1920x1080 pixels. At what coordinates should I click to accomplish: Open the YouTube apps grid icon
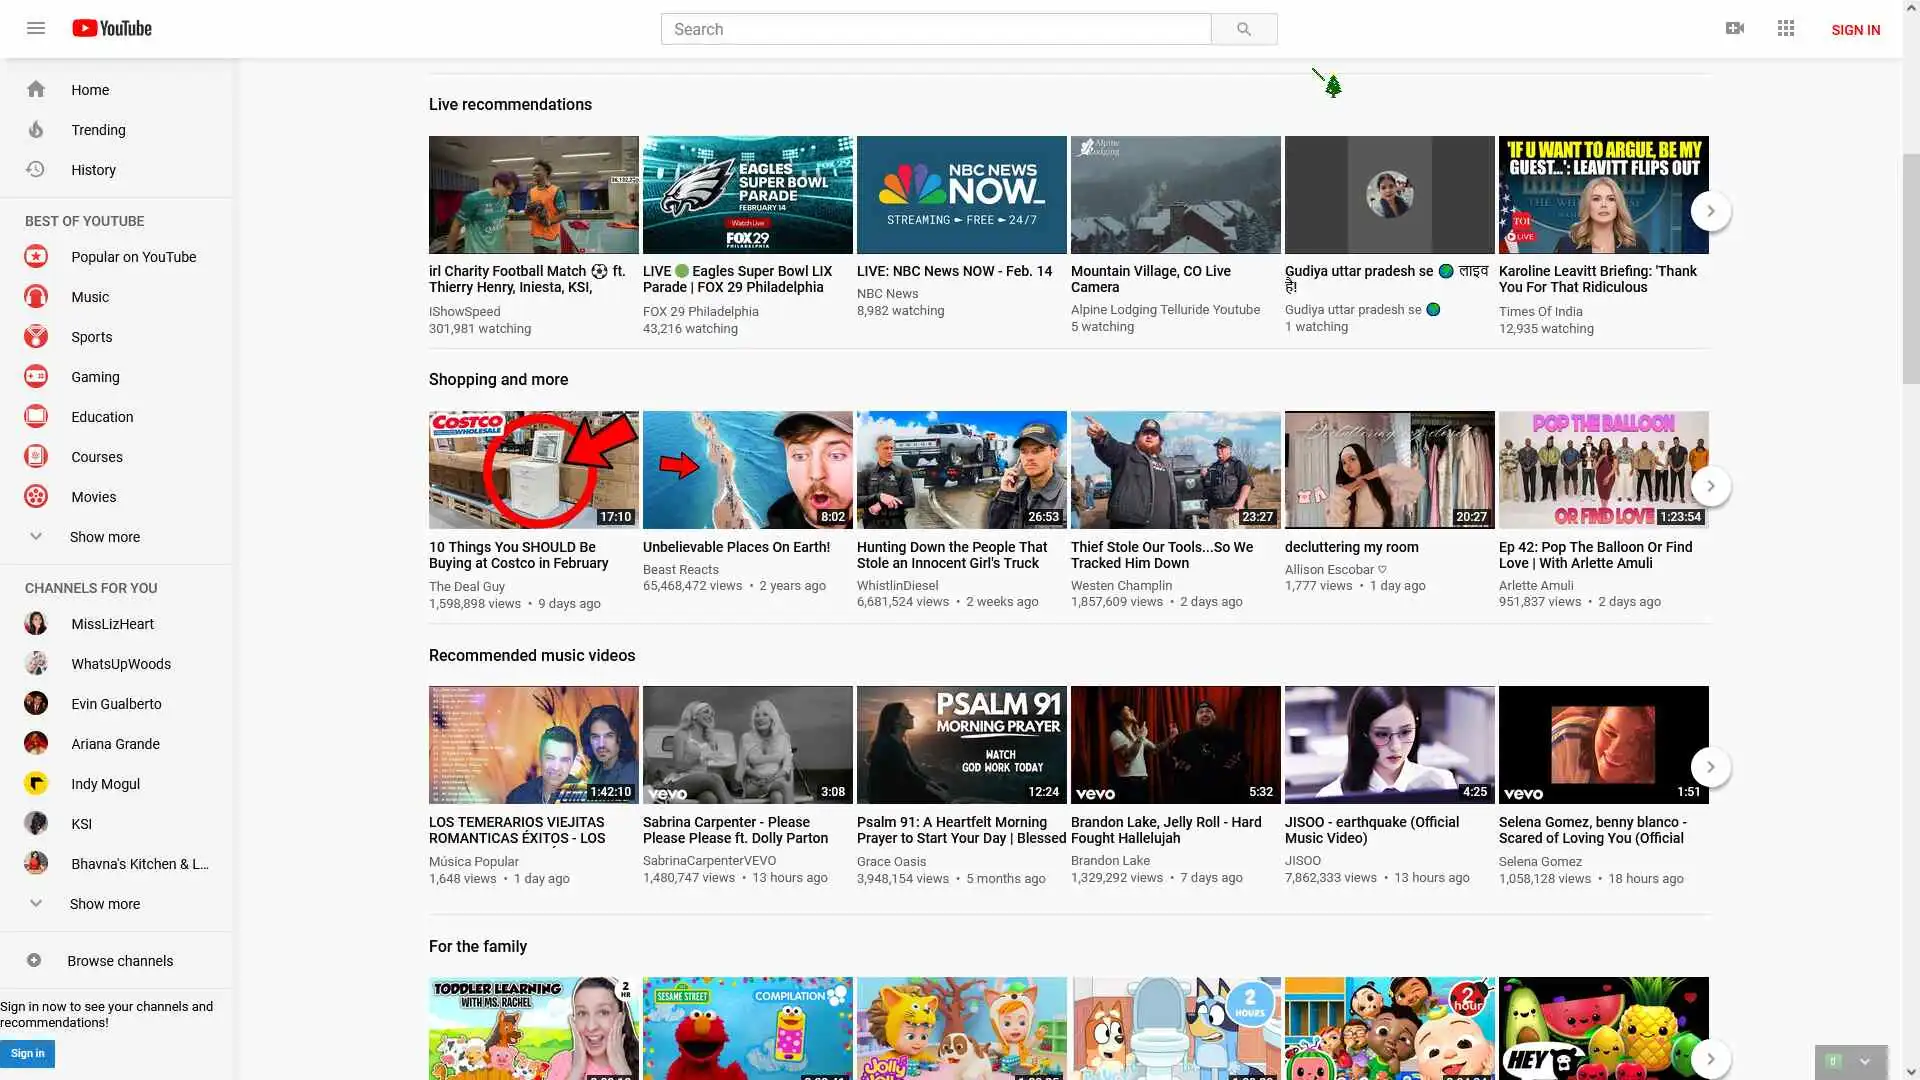tap(1786, 28)
